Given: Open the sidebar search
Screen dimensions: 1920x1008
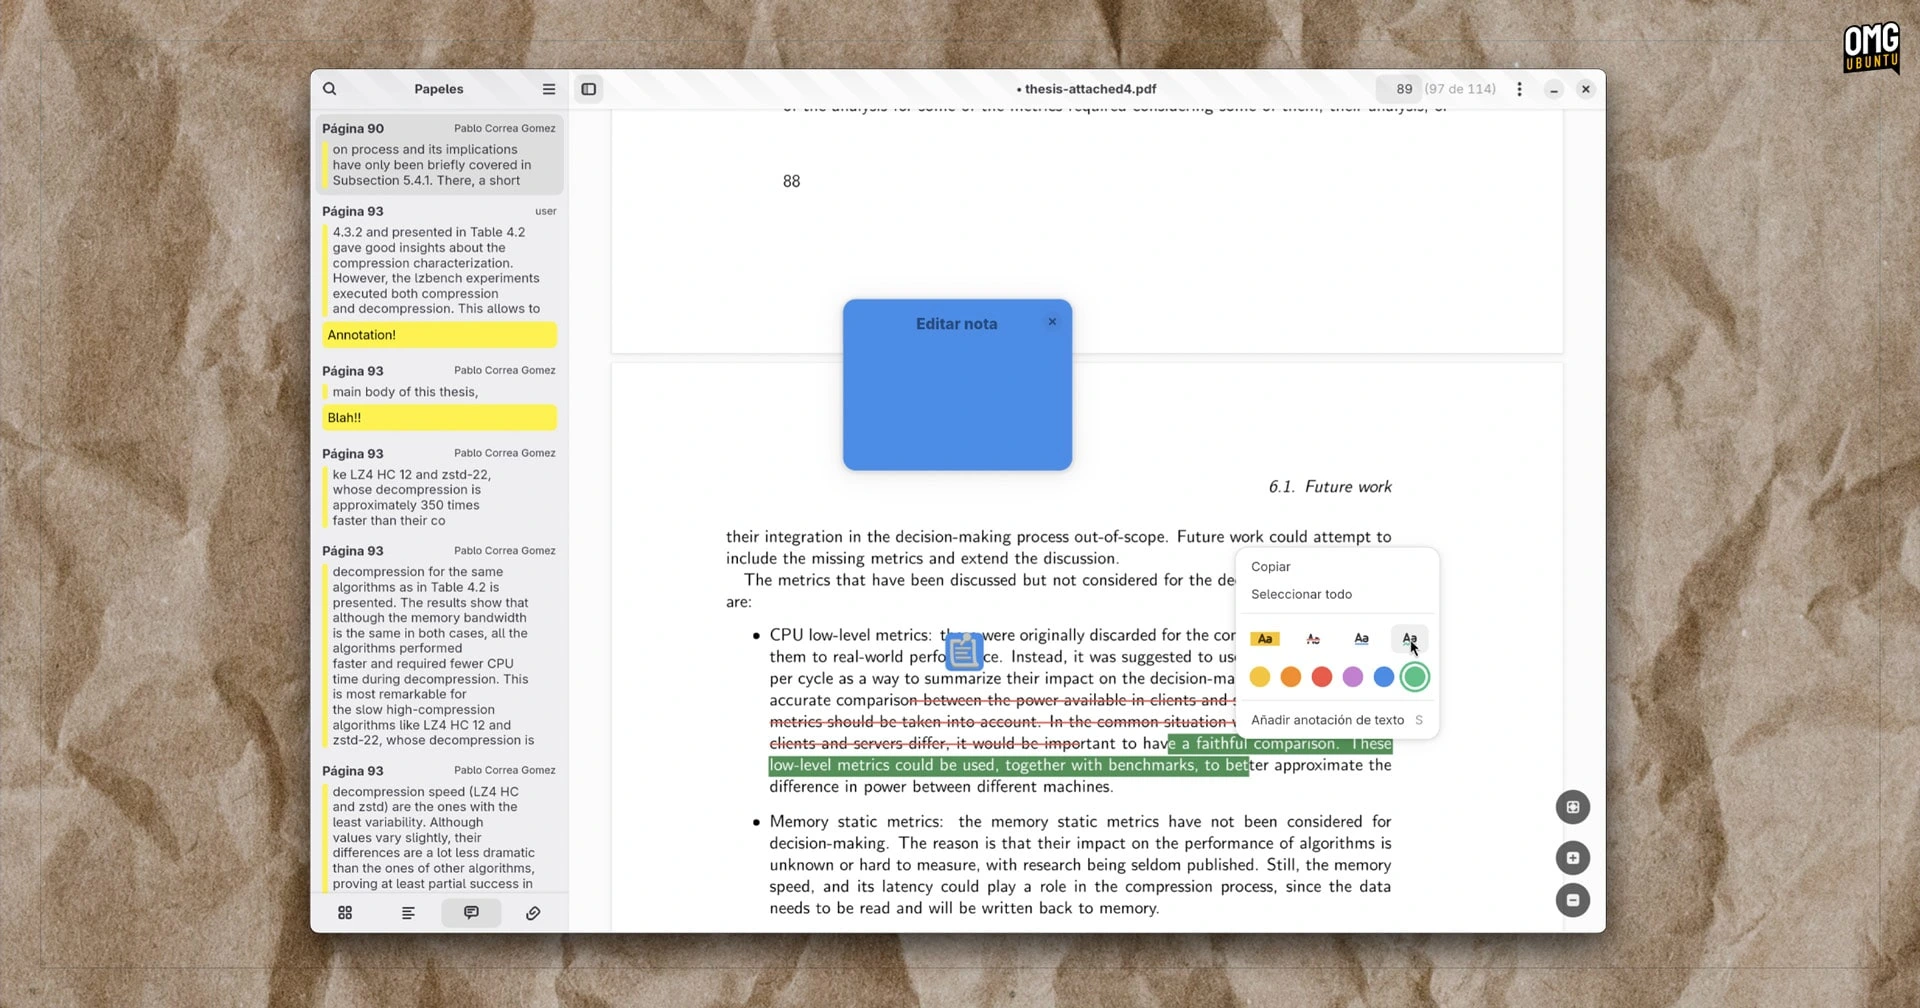Looking at the screenshot, I should click(x=329, y=89).
